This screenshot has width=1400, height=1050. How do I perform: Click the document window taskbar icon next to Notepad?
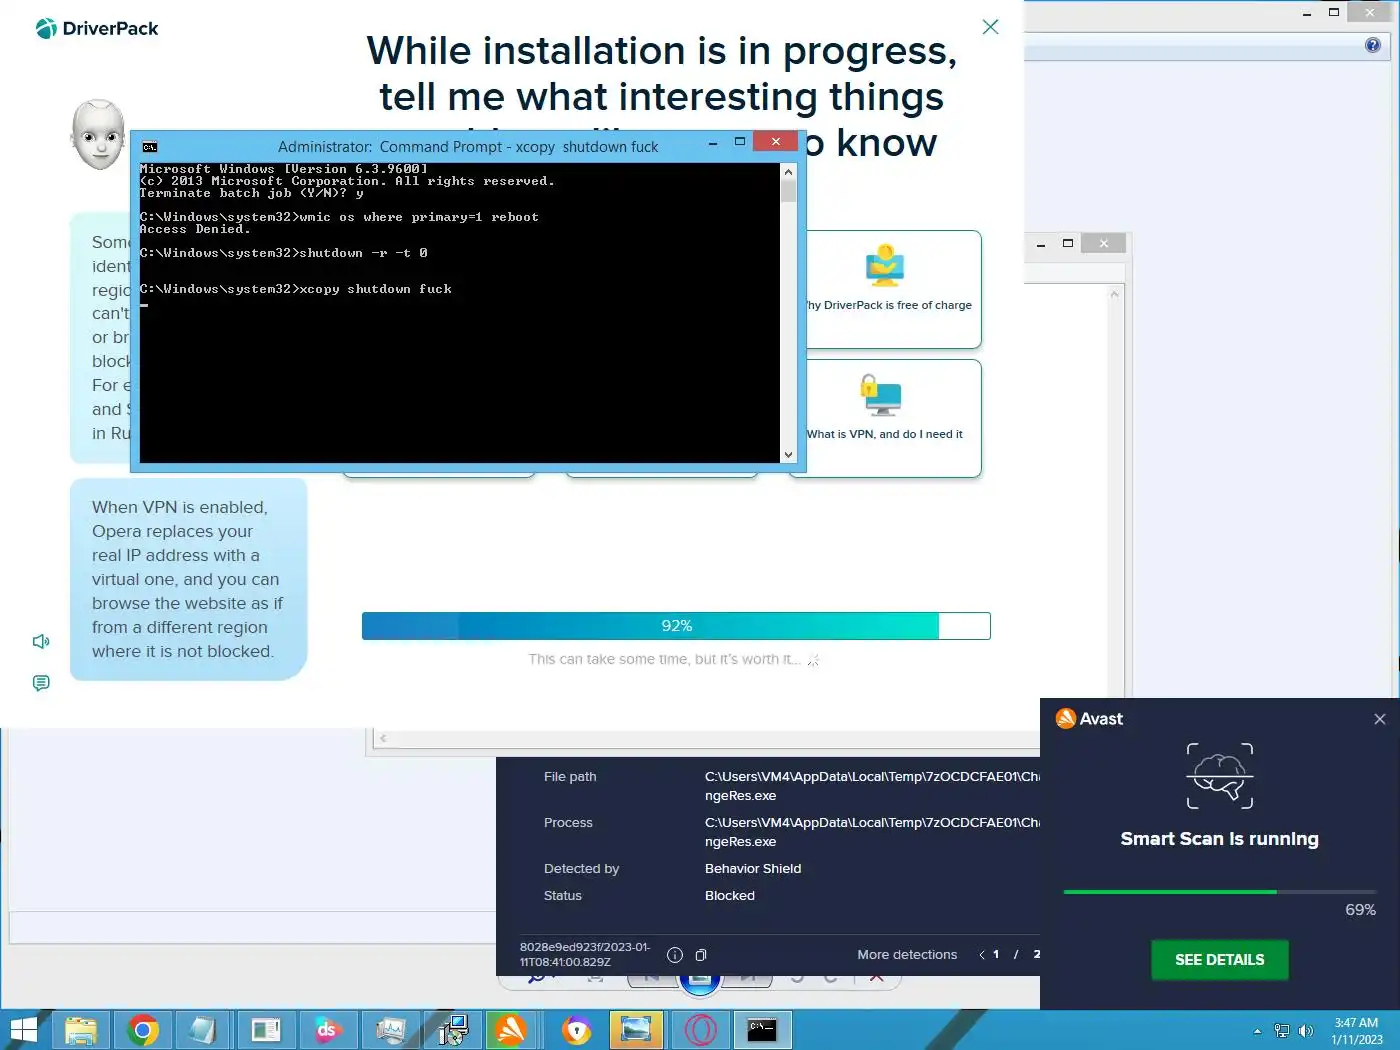tap(266, 1030)
